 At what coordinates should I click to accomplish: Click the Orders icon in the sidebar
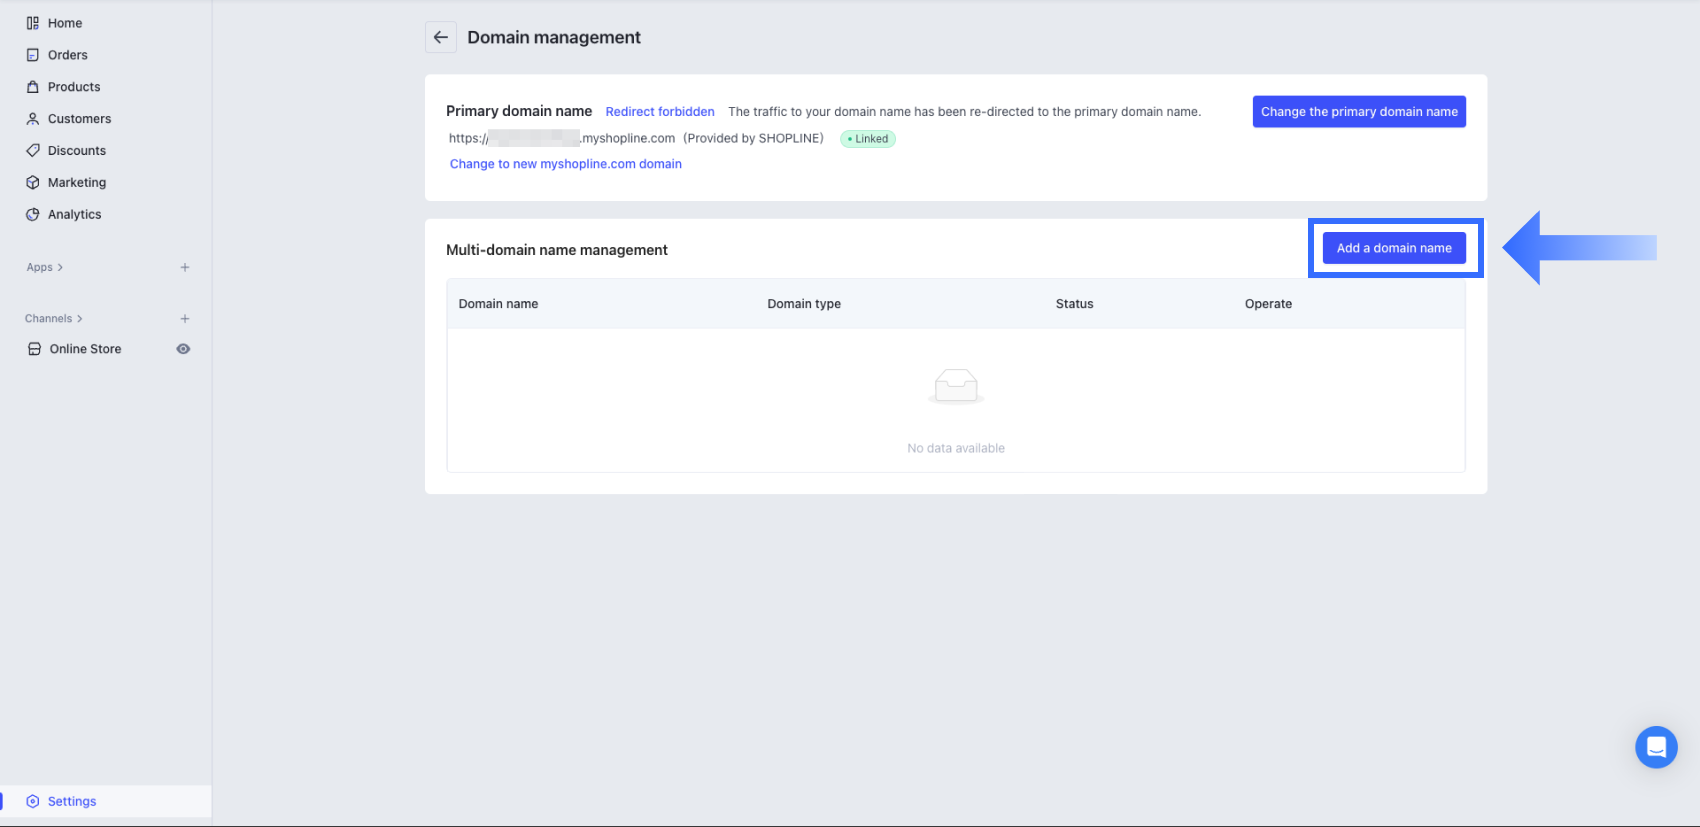[33, 55]
